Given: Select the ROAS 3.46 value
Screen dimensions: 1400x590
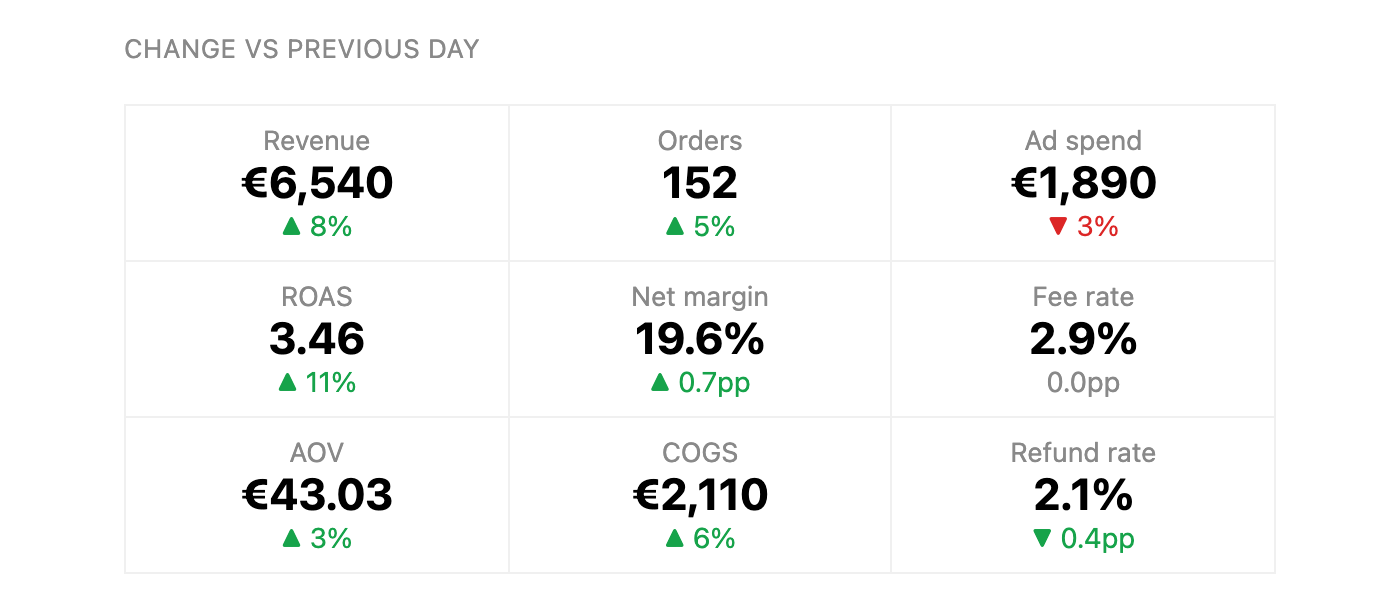Looking at the screenshot, I should 317,339.
